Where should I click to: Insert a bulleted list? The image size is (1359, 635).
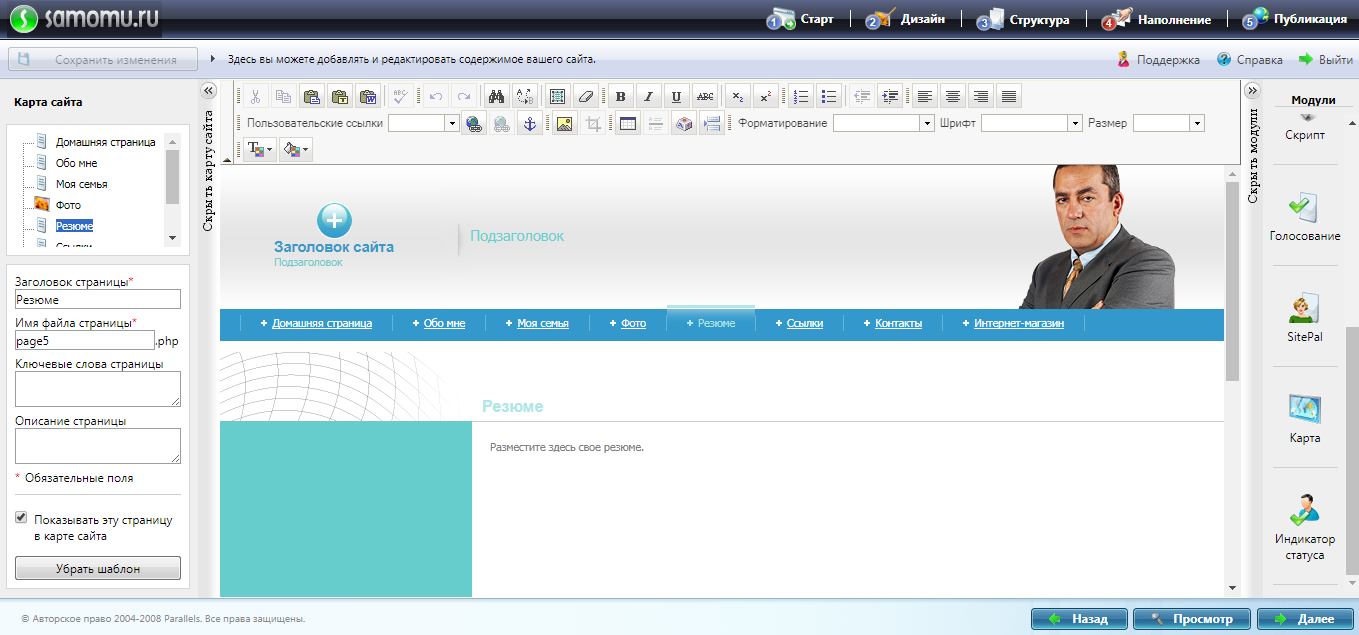point(828,97)
